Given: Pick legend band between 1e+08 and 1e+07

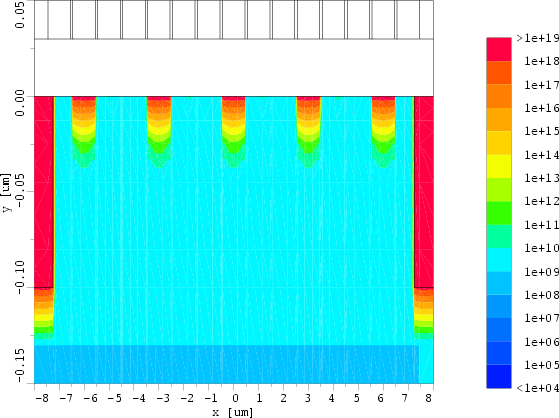Looking at the screenshot, I should (x=499, y=306).
